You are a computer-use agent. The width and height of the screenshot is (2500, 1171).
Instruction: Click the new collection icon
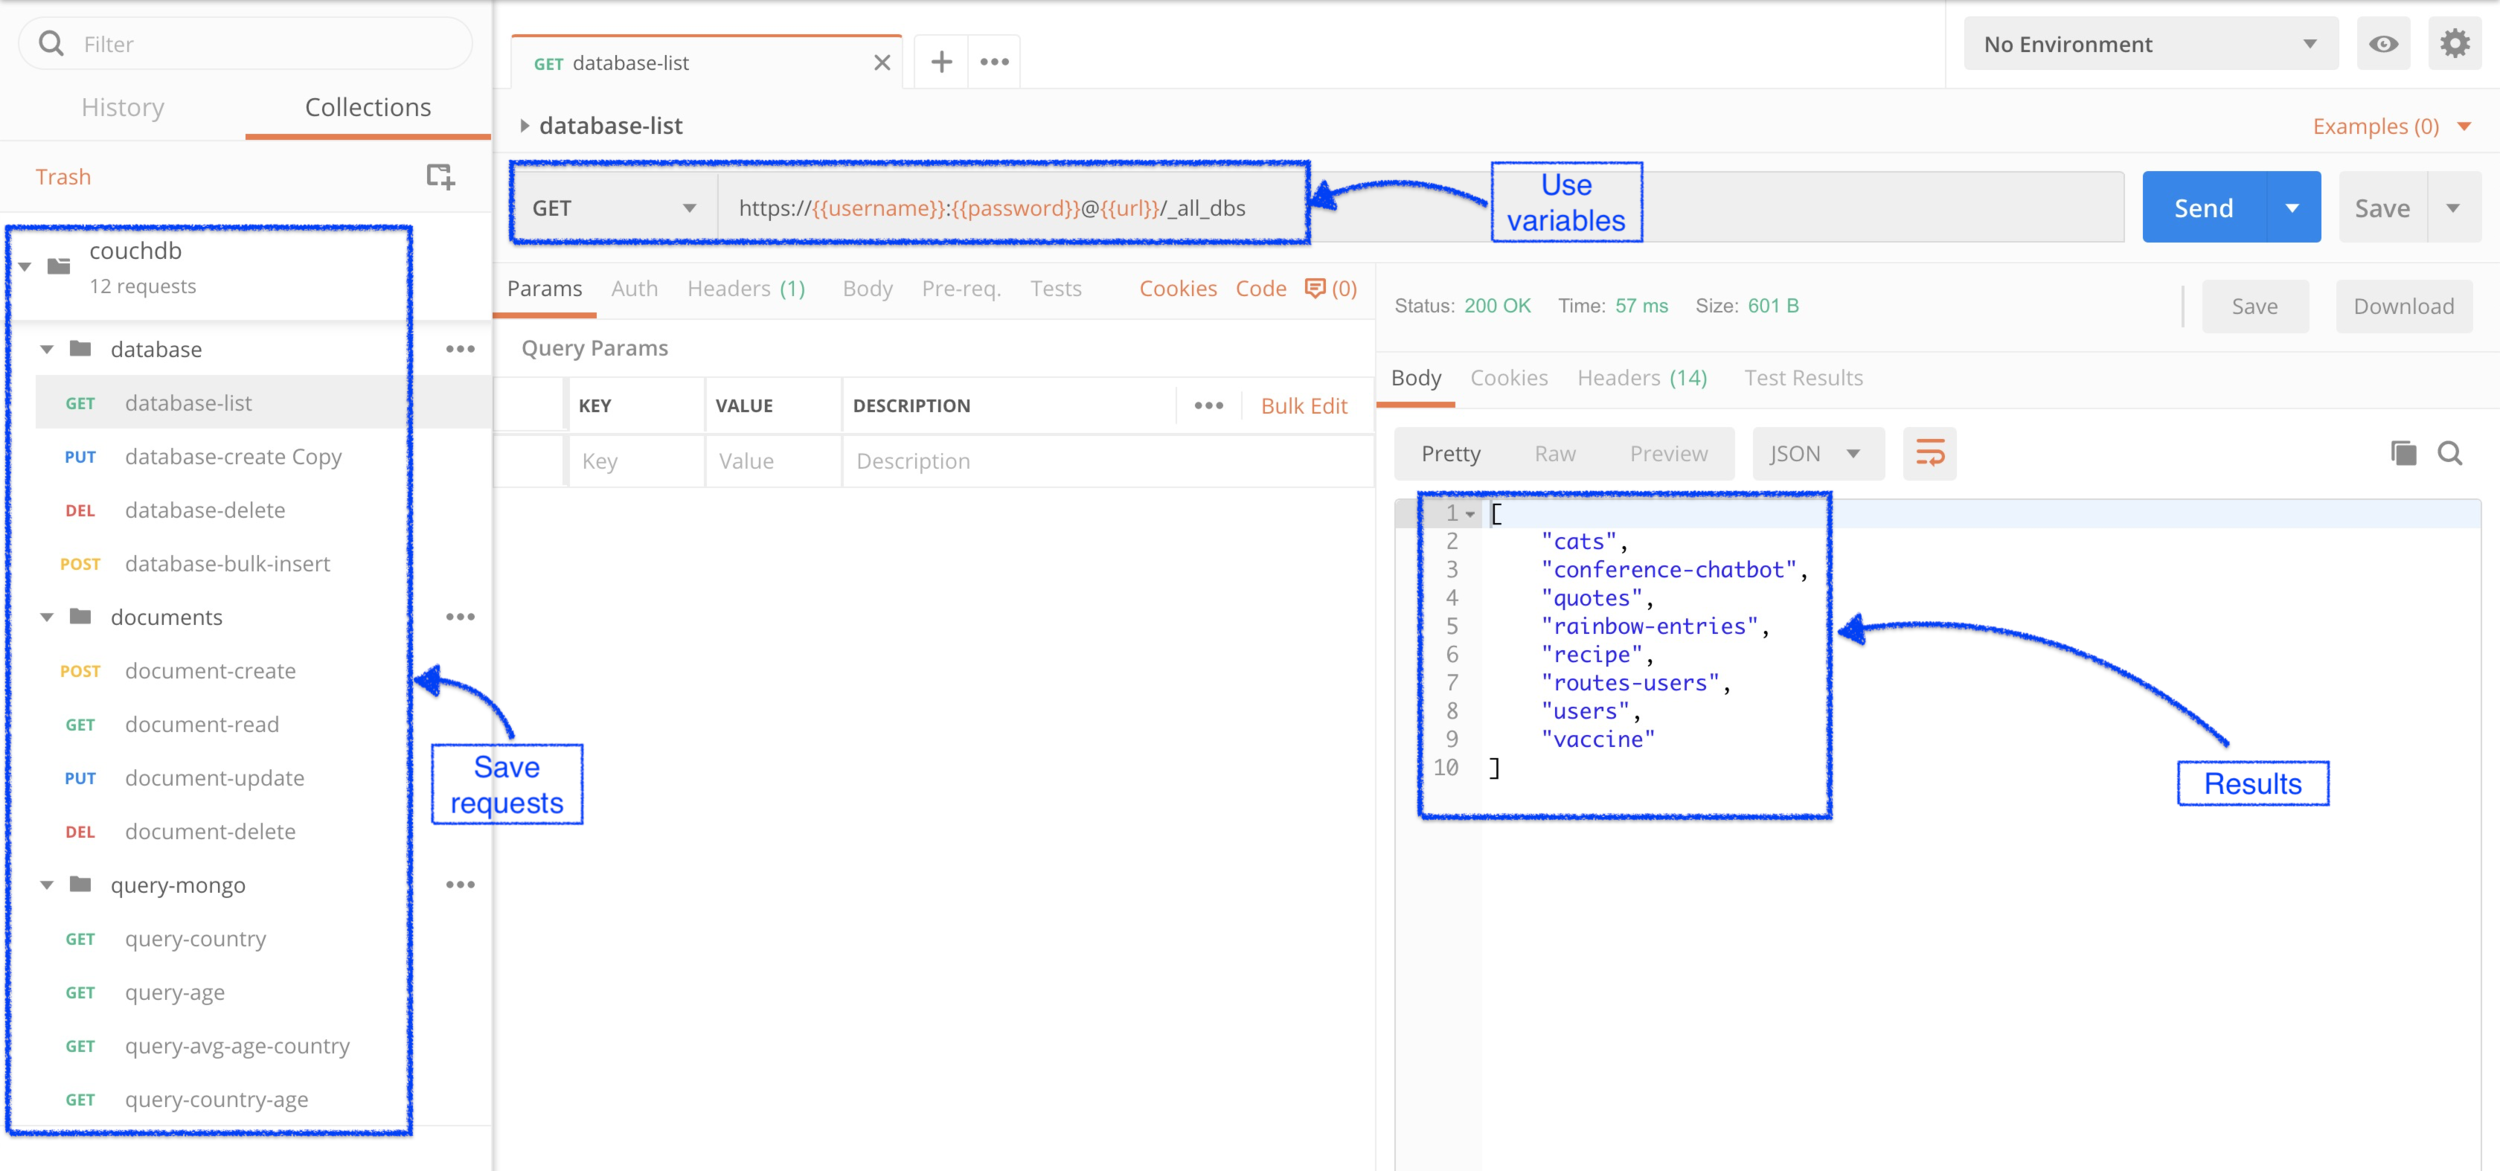pos(440,177)
